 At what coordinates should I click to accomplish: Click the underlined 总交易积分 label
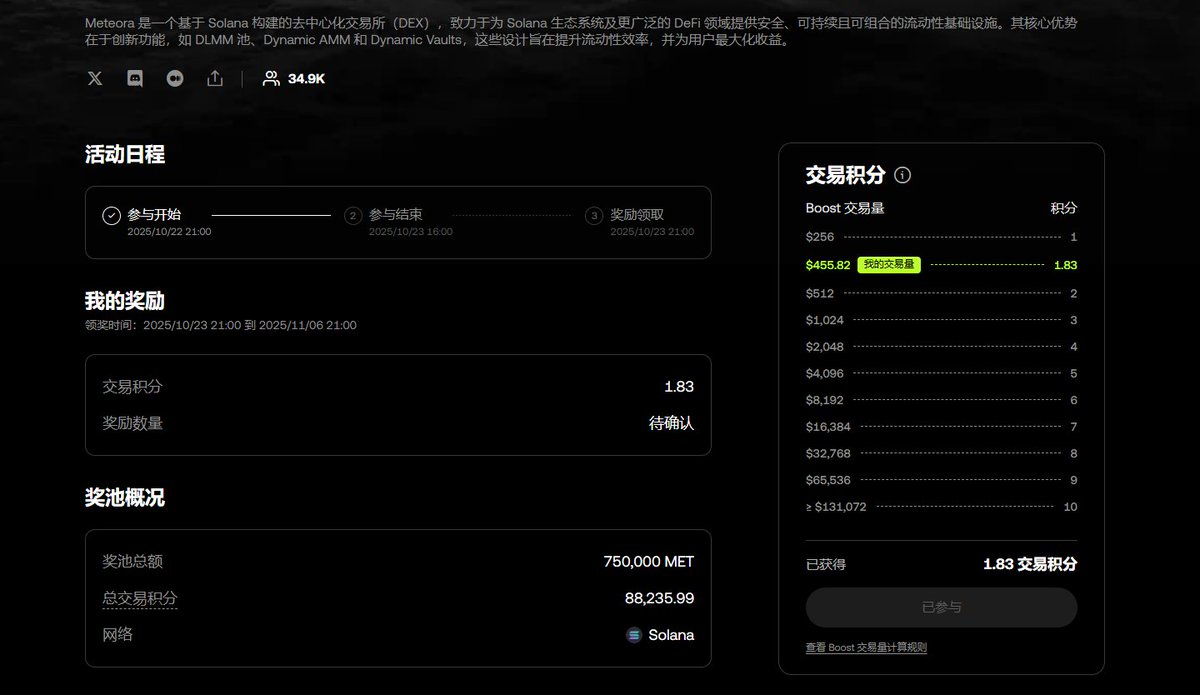click(140, 598)
